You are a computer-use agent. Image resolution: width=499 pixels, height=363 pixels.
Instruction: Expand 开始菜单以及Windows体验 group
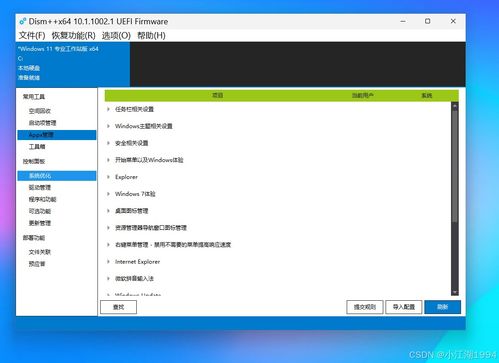tap(108, 160)
